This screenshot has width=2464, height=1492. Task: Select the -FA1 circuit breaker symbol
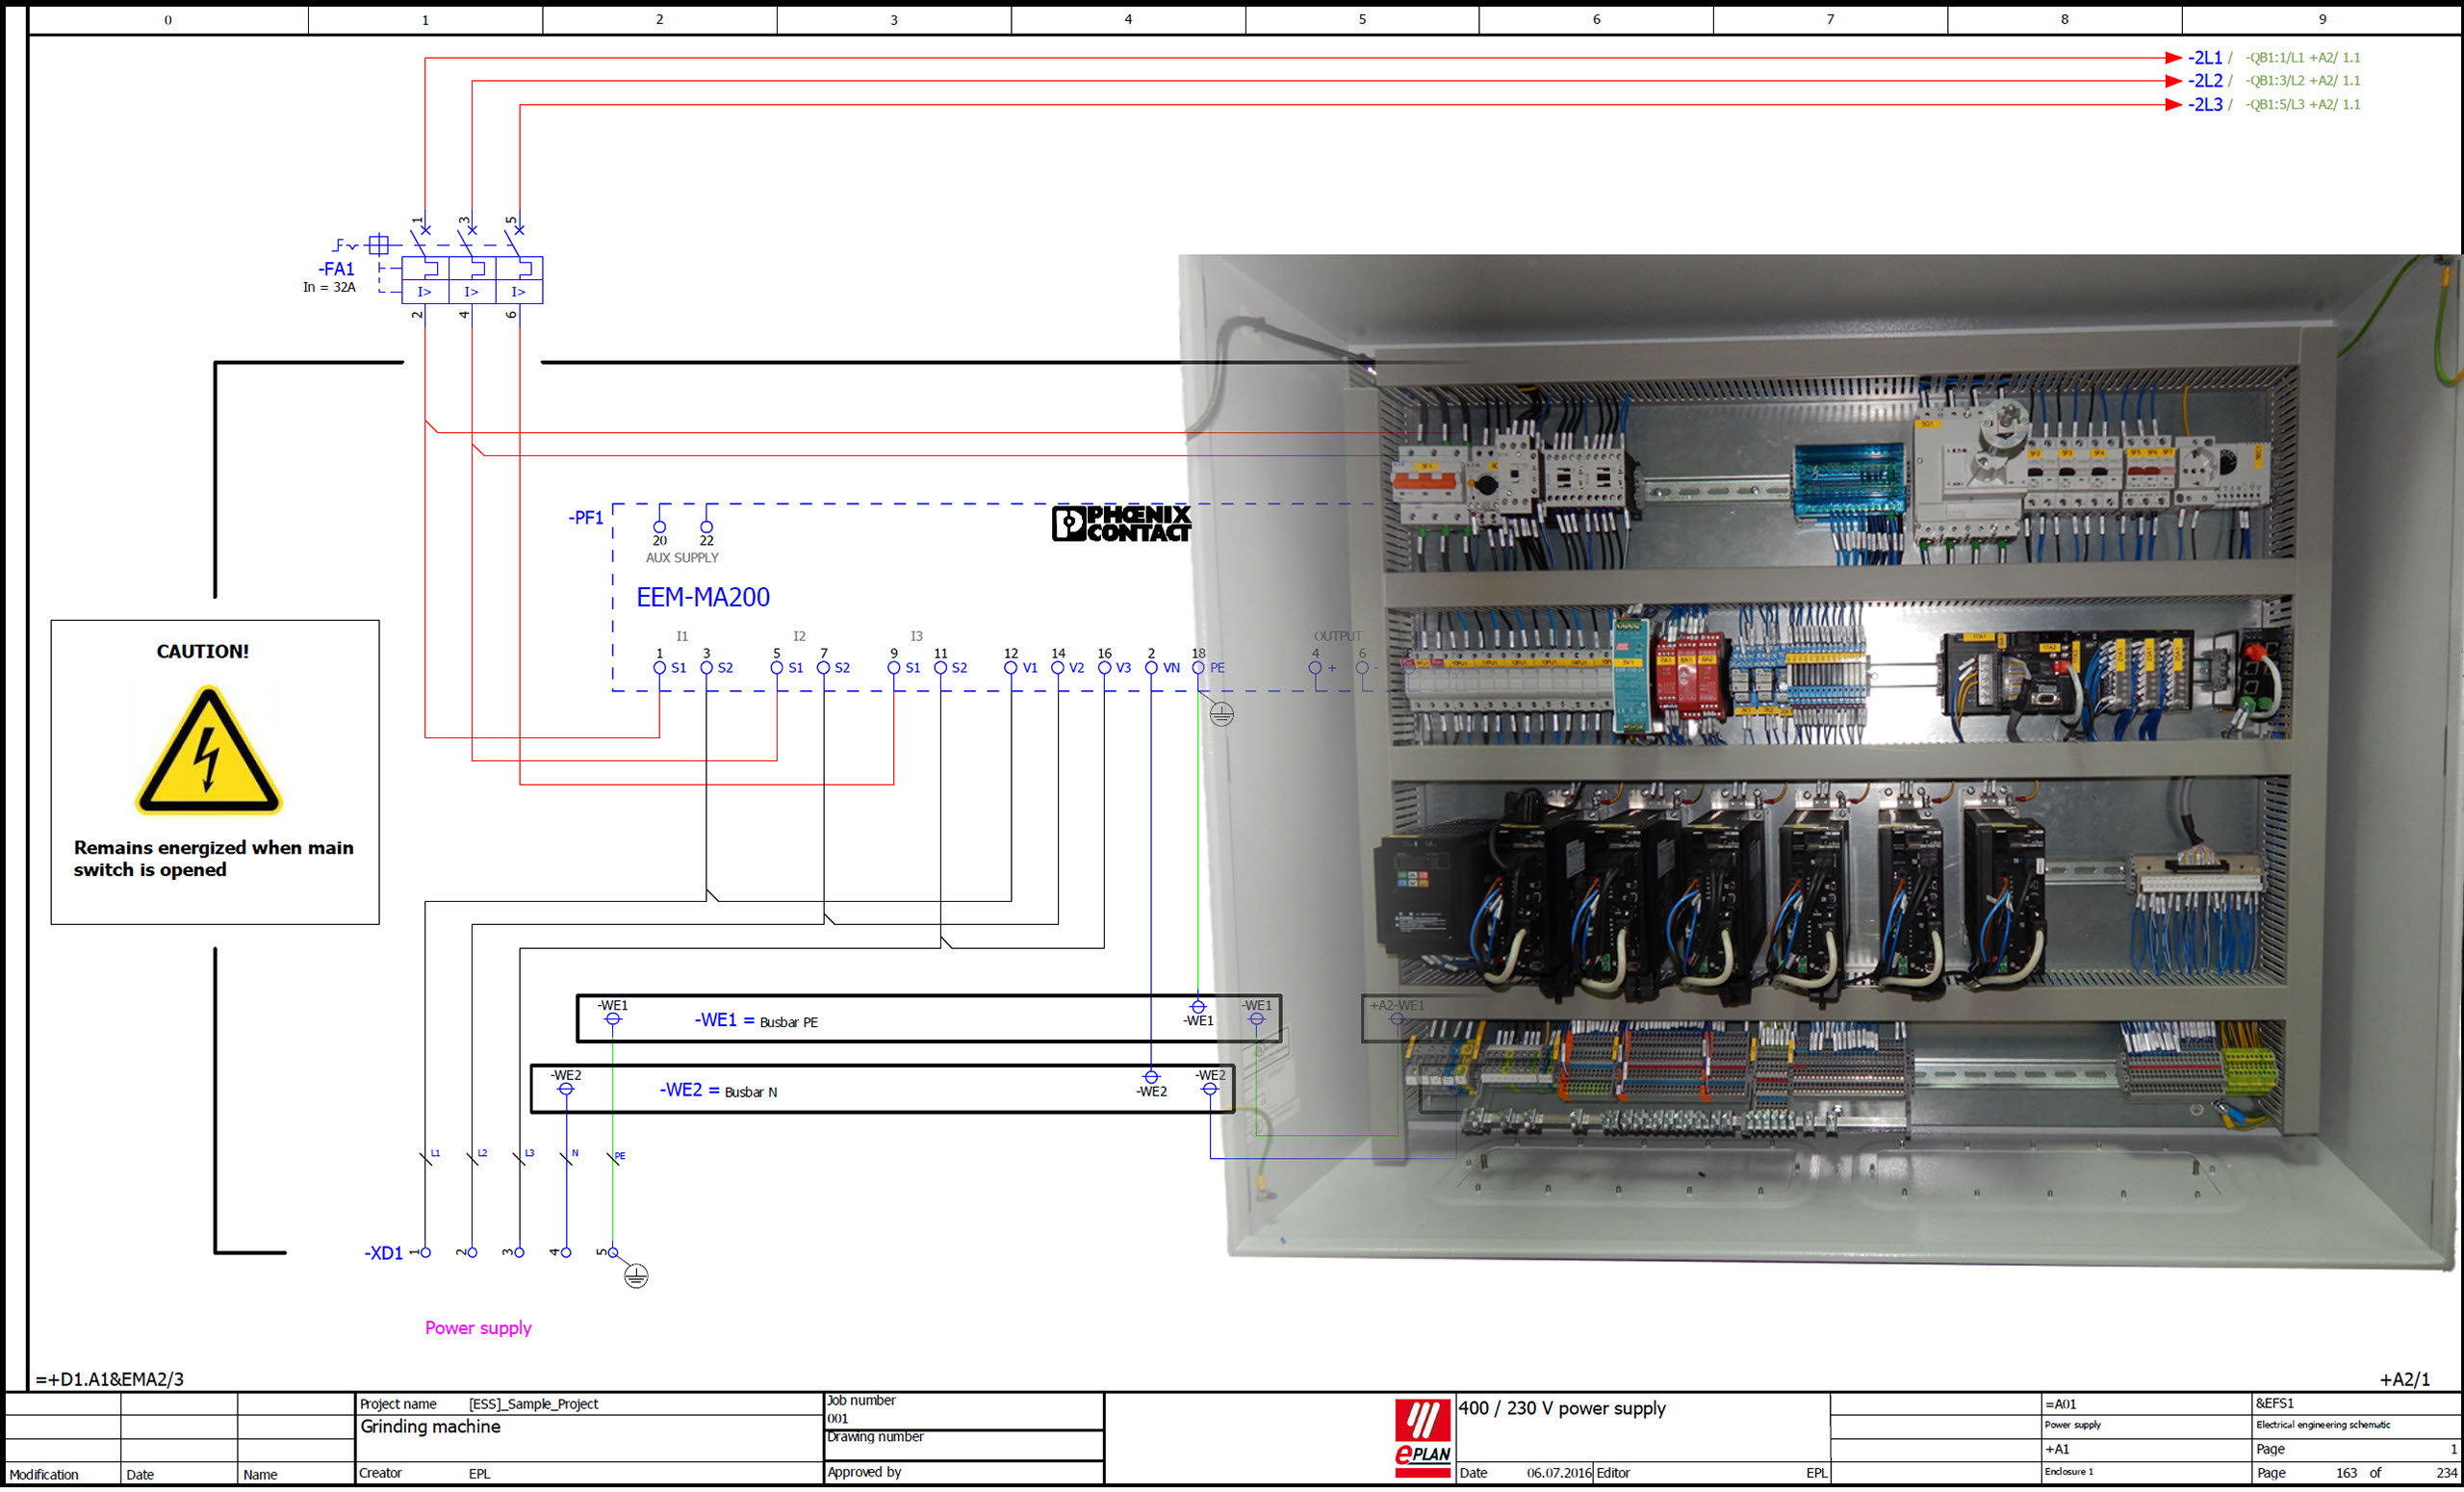coord(471,279)
